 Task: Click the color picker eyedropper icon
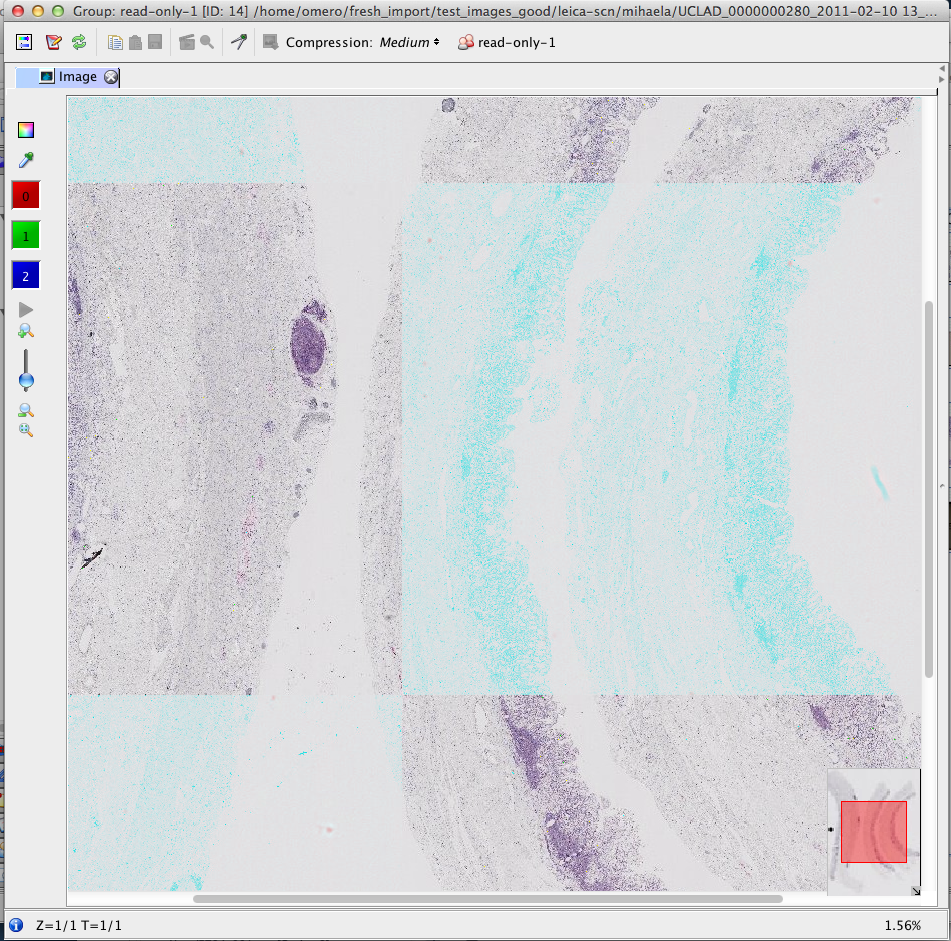tap(26, 160)
